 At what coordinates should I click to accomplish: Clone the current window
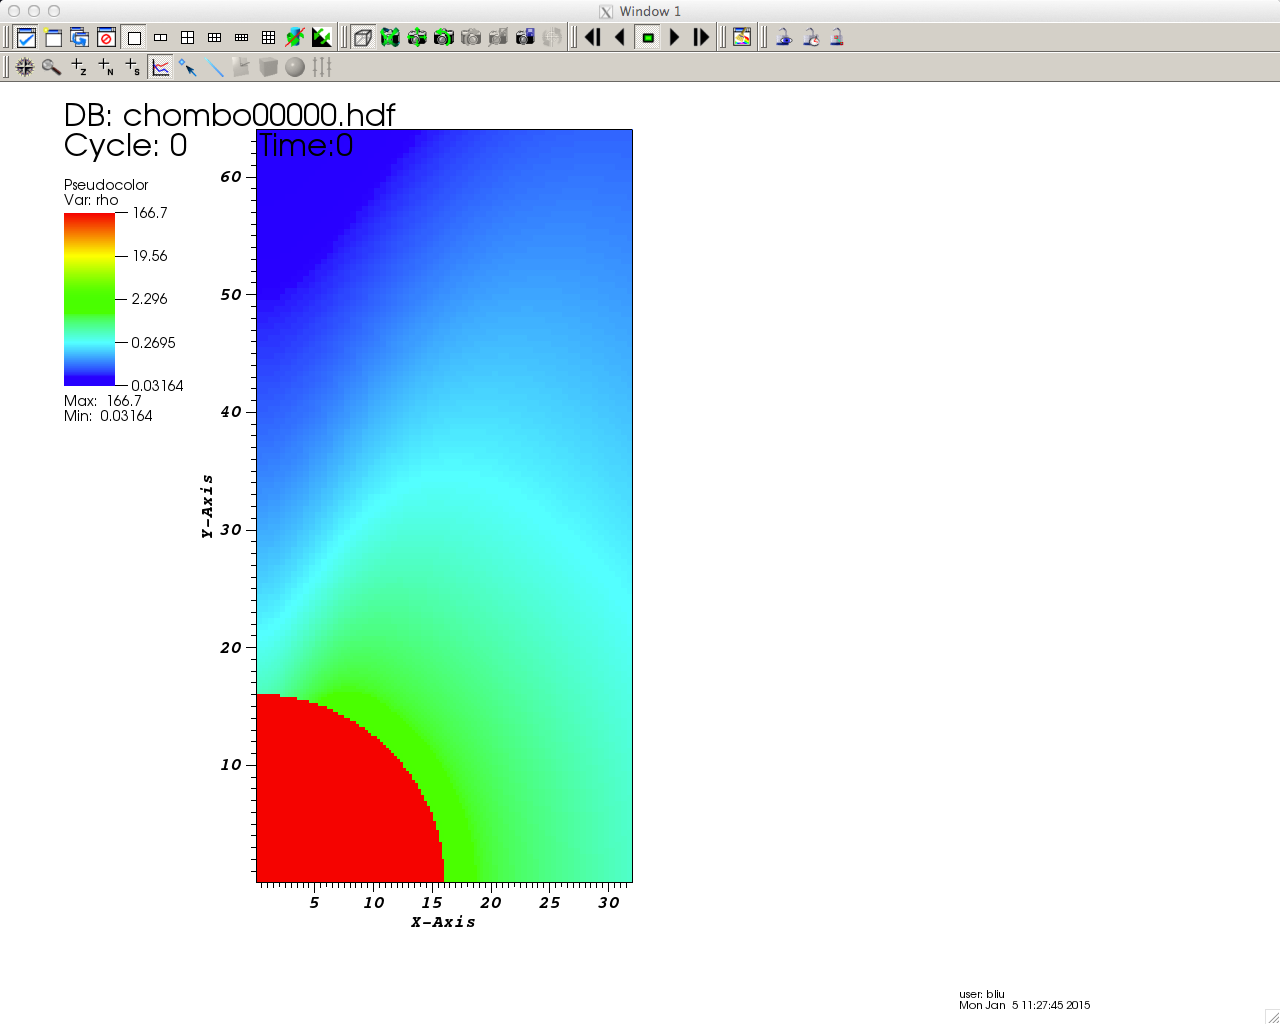80,38
